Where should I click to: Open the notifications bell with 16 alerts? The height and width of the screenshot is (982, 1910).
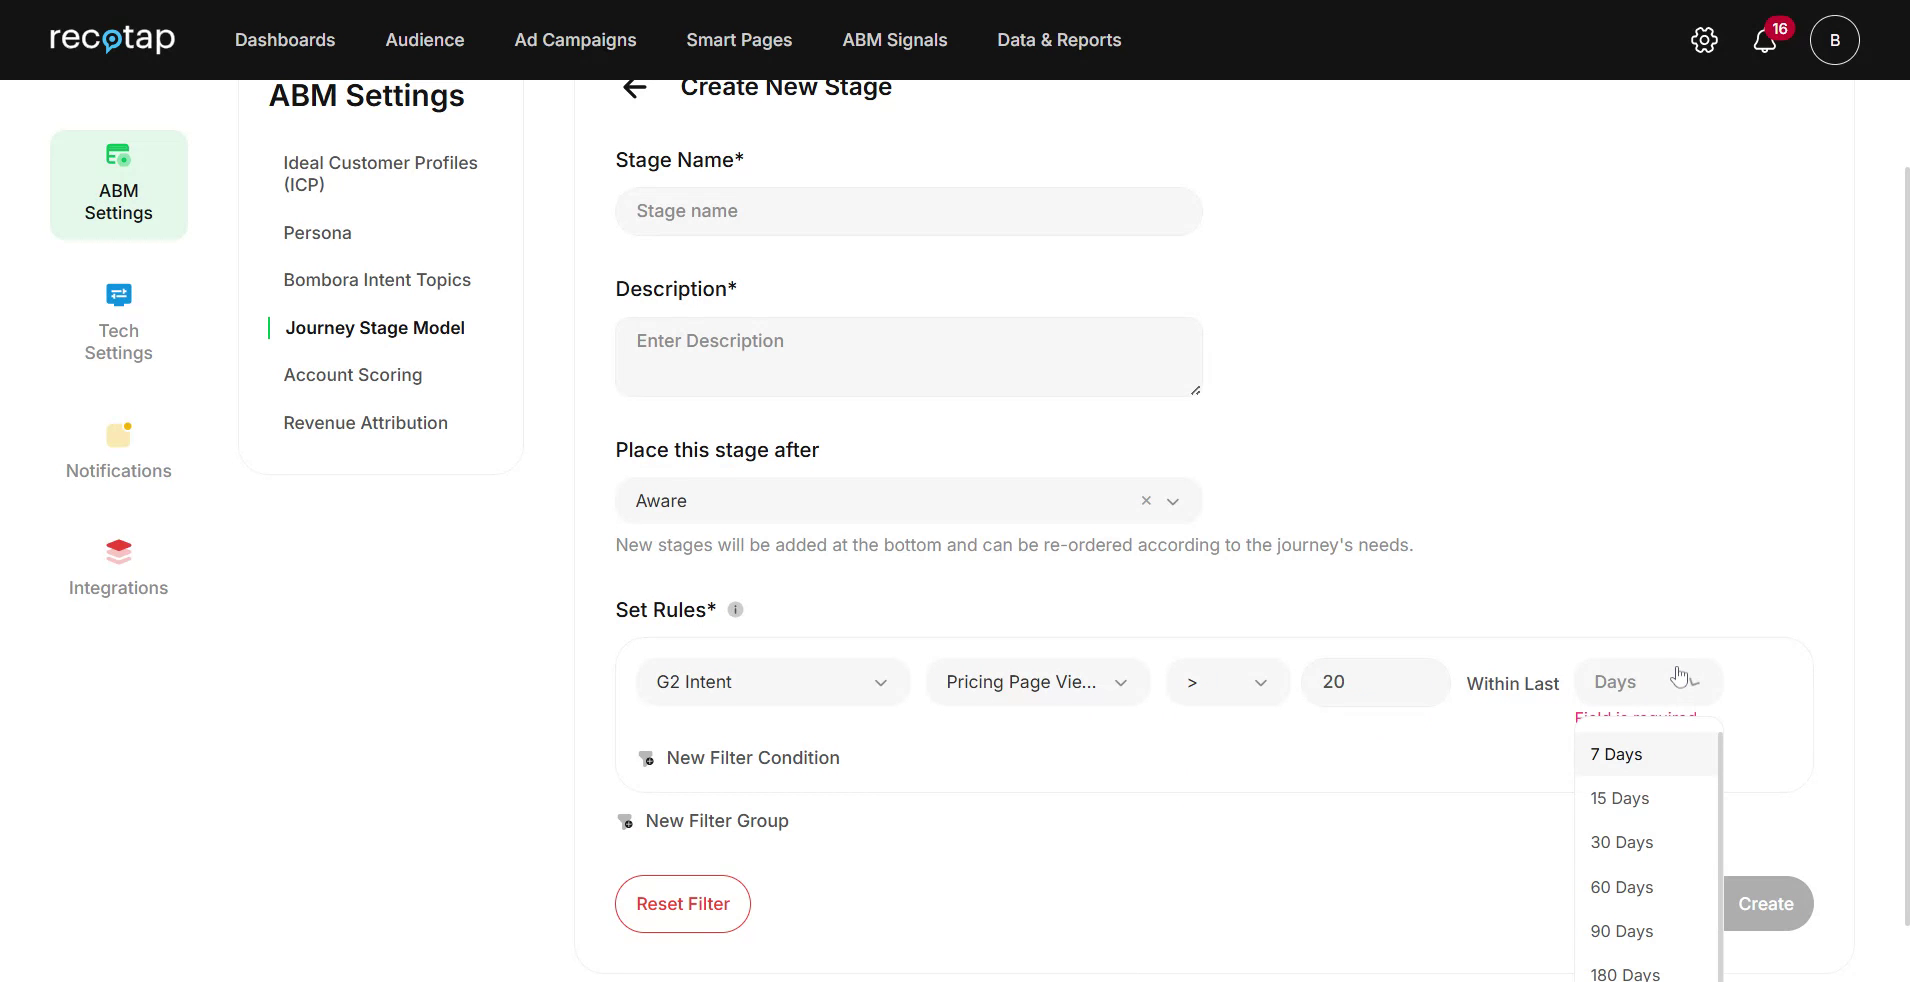coord(1766,40)
